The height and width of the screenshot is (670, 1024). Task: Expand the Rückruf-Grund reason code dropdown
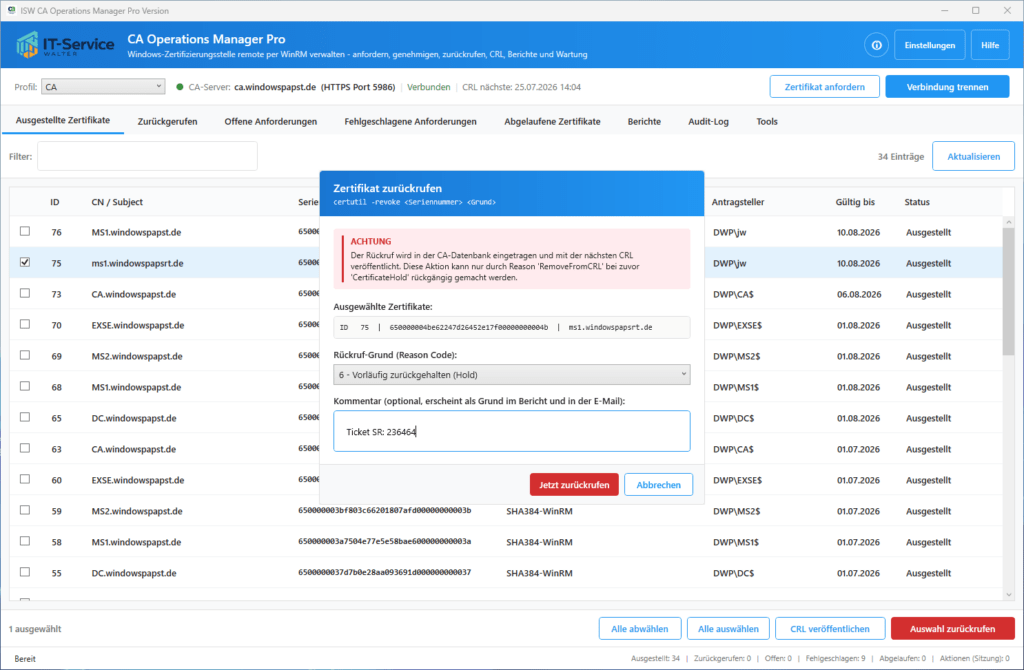click(x=511, y=375)
